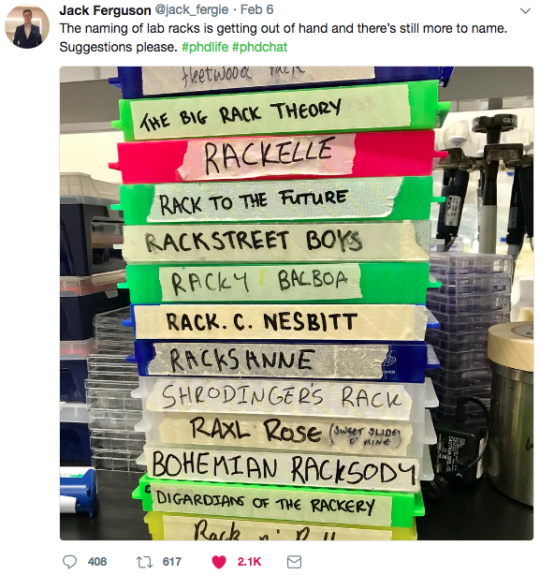Click the tweet text about lab racks
This screenshot has height=575, width=540.
(x=283, y=37)
